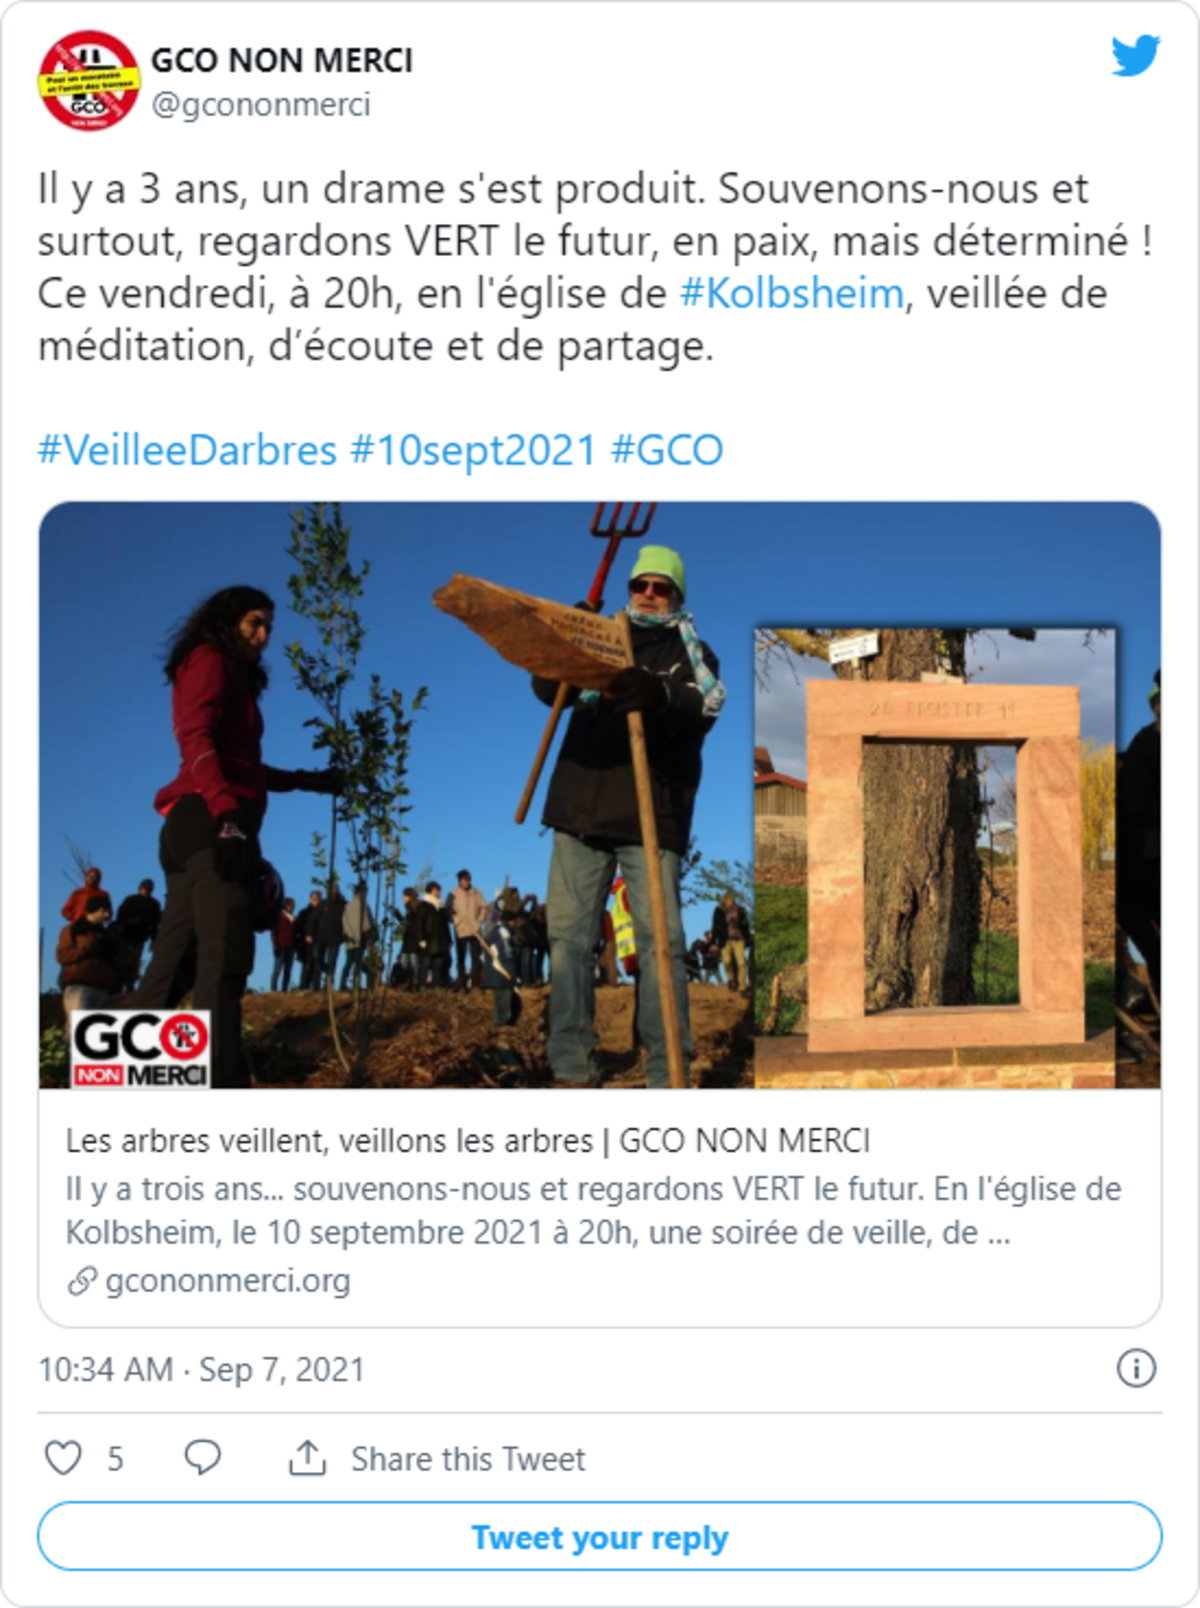Click the 10:34 AM Sep 7, 2021 timestamp
This screenshot has width=1200, height=1608.
[202, 1369]
